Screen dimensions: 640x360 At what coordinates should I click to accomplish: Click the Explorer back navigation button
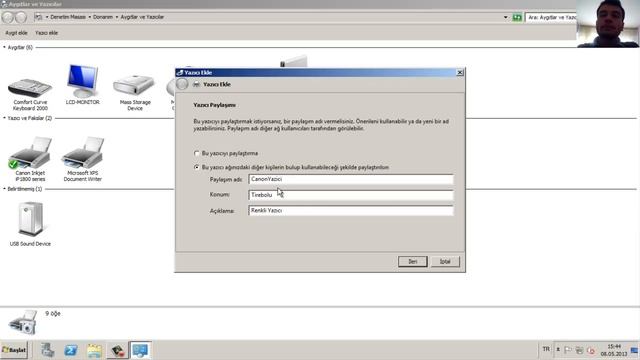click(8, 17)
